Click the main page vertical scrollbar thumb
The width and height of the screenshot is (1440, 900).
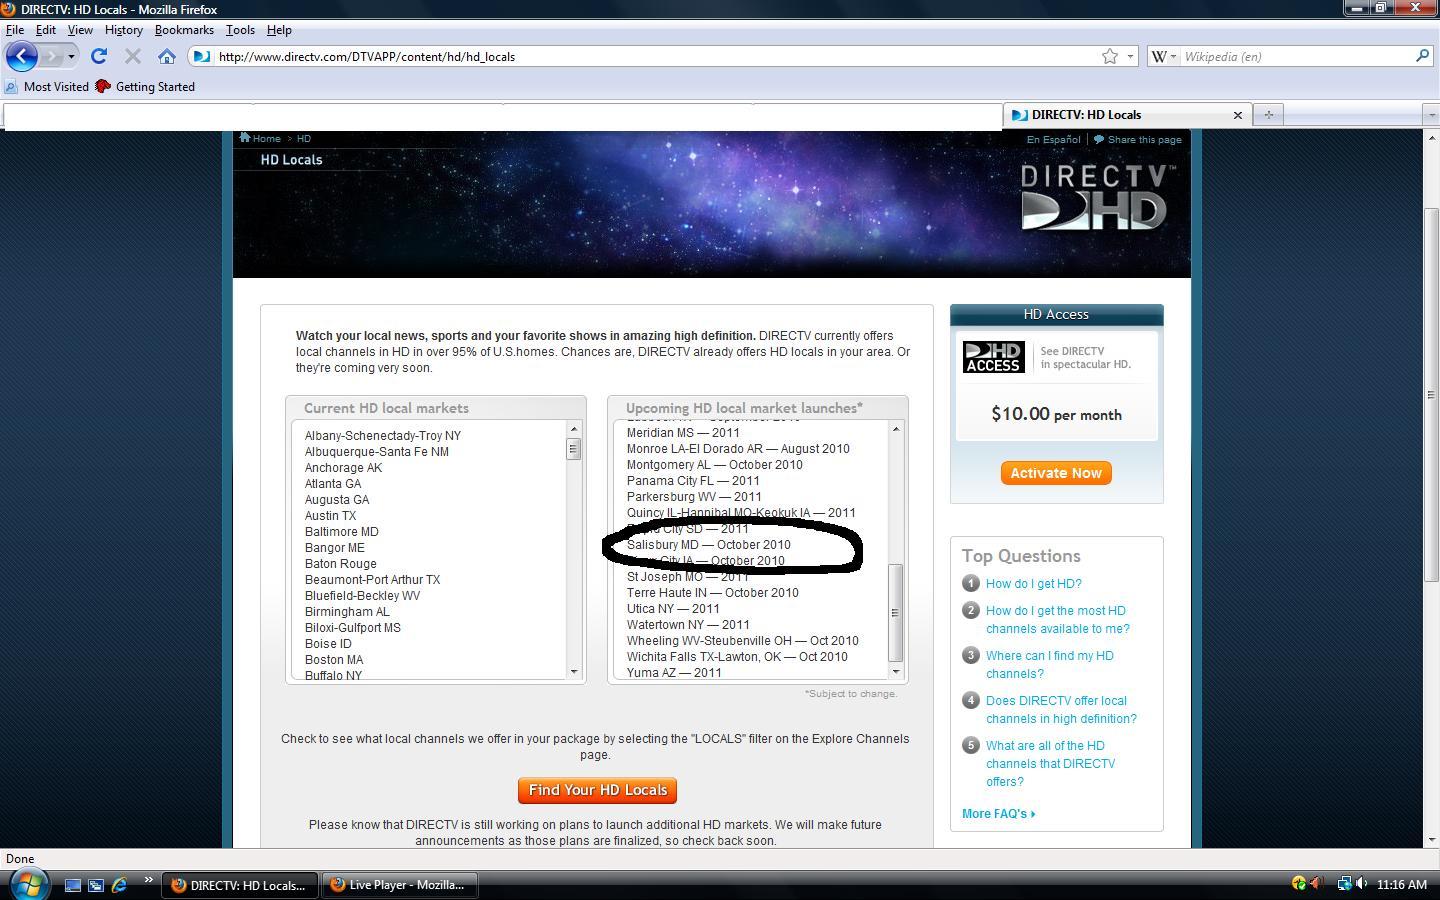point(1431,394)
